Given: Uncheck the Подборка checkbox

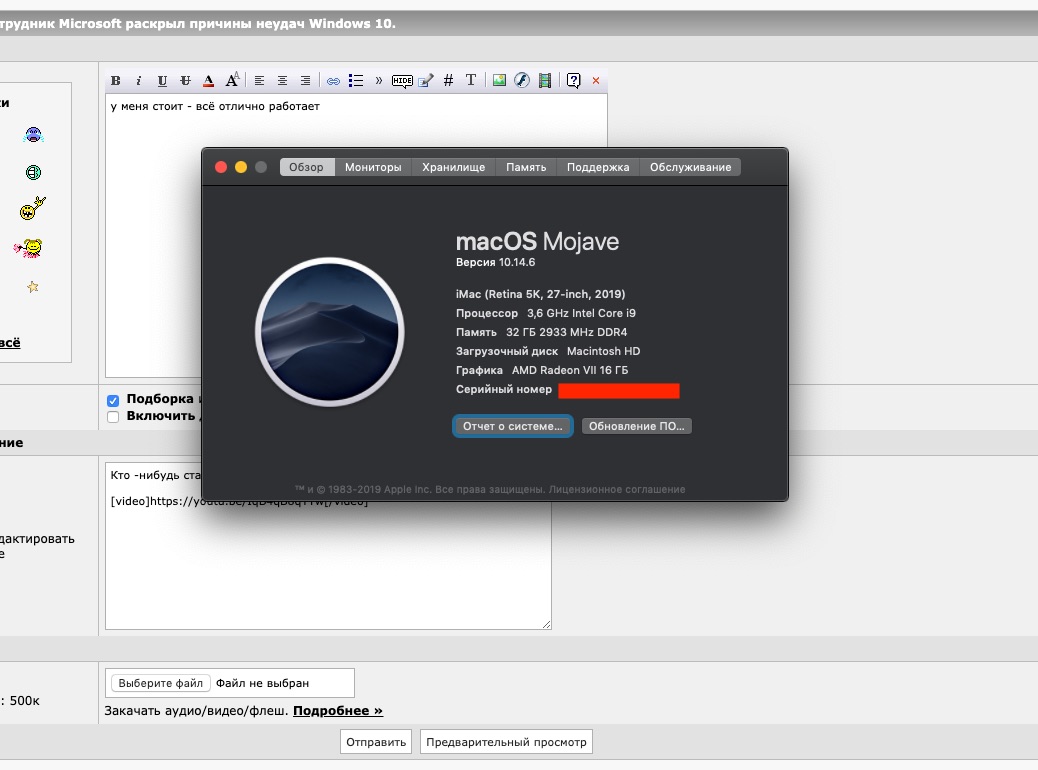Looking at the screenshot, I should [x=113, y=401].
